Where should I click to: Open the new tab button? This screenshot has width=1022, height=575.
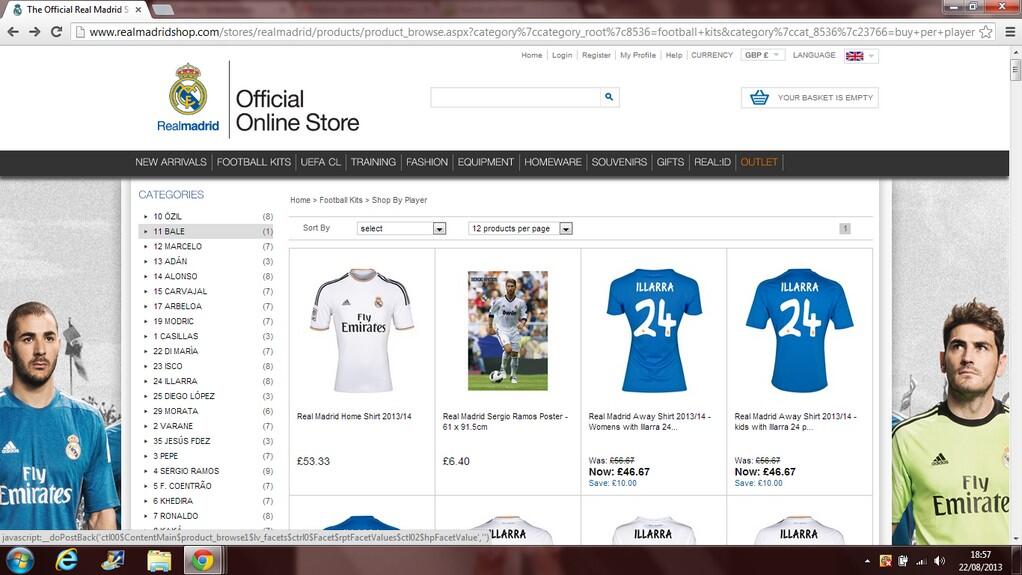pos(162,10)
